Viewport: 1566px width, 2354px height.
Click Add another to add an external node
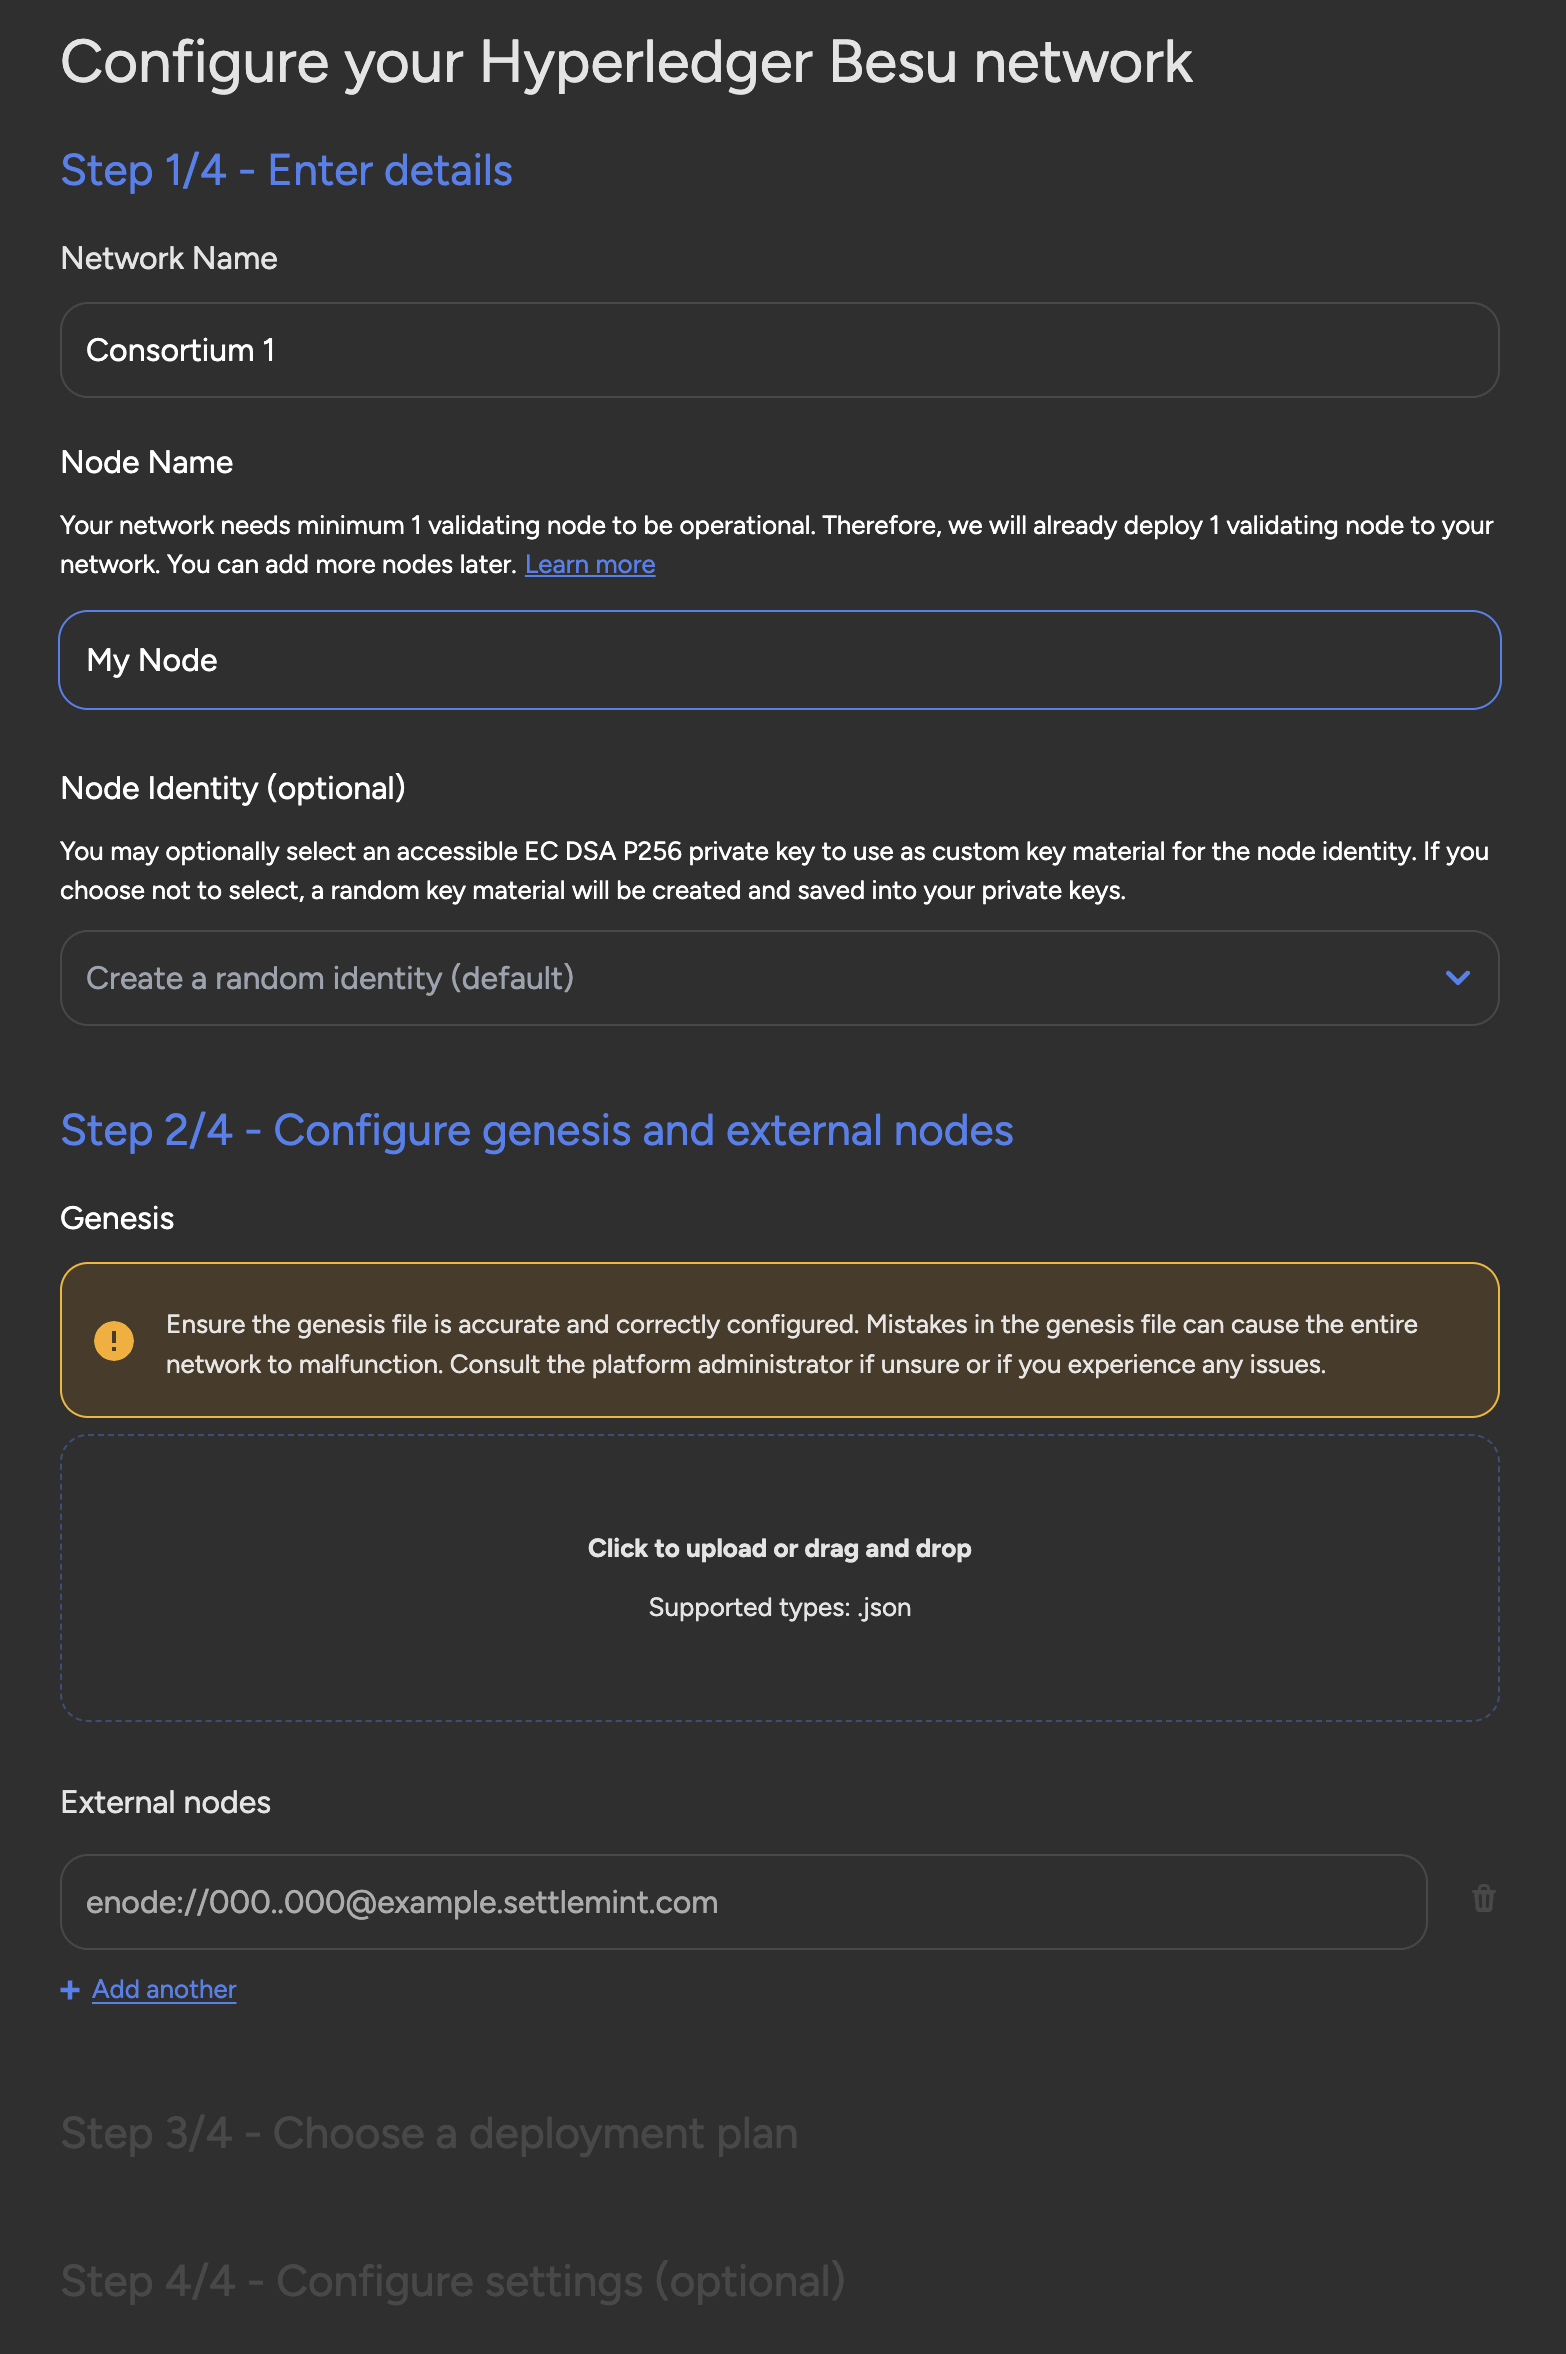pyautogui.click(x=163, y=1989)
